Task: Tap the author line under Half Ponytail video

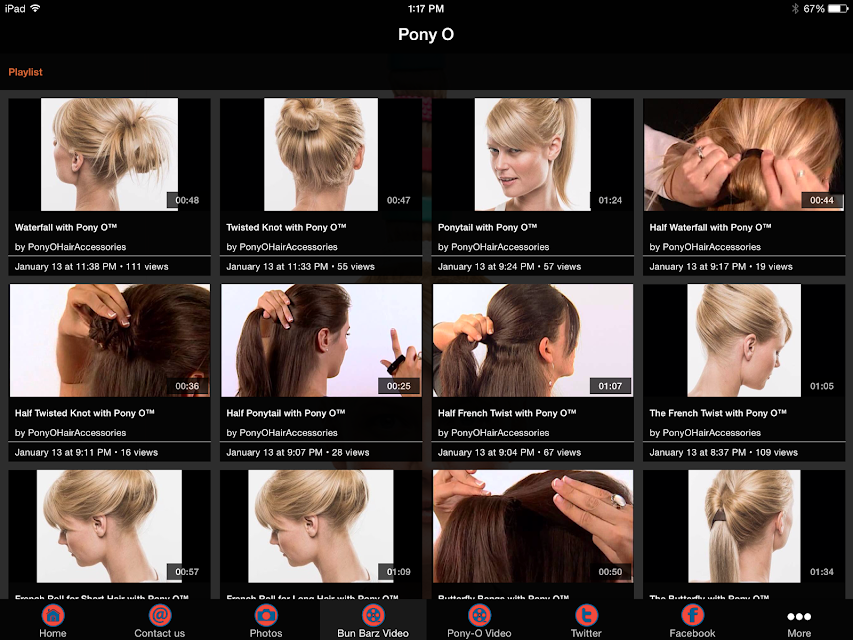Action: click(x=282, y=433)
